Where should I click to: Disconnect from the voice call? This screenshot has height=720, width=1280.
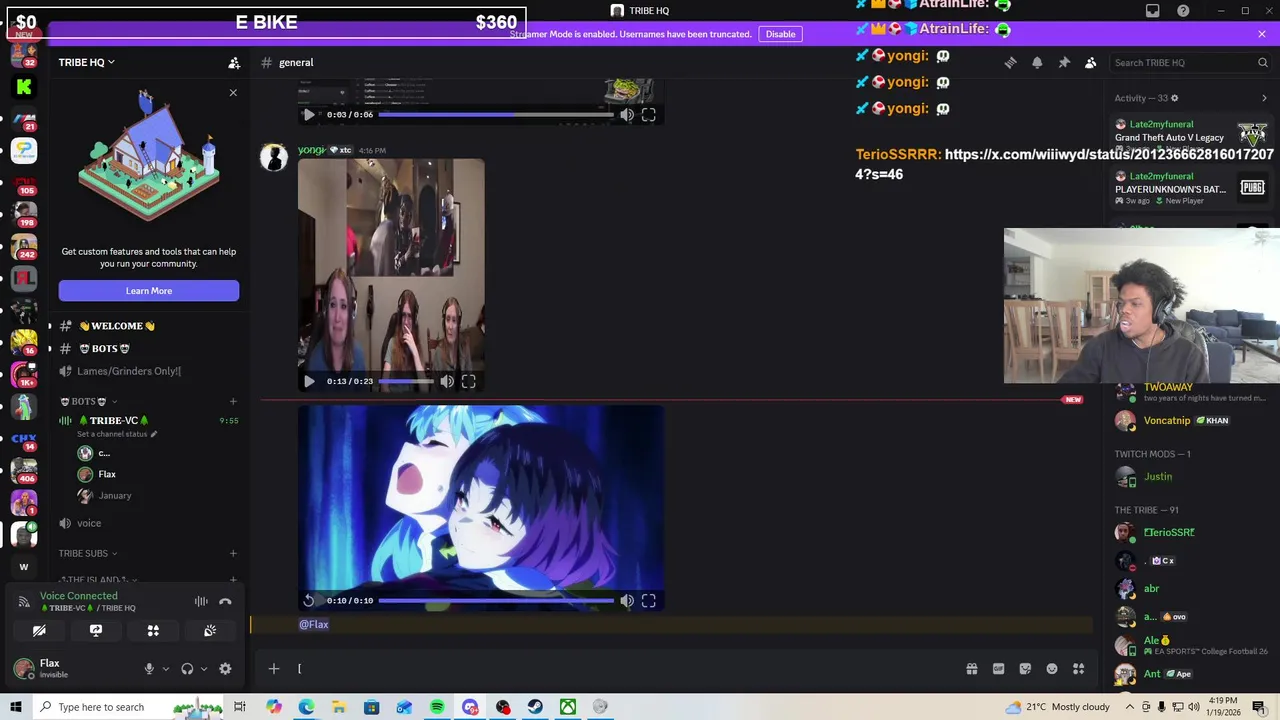(225, 601)
